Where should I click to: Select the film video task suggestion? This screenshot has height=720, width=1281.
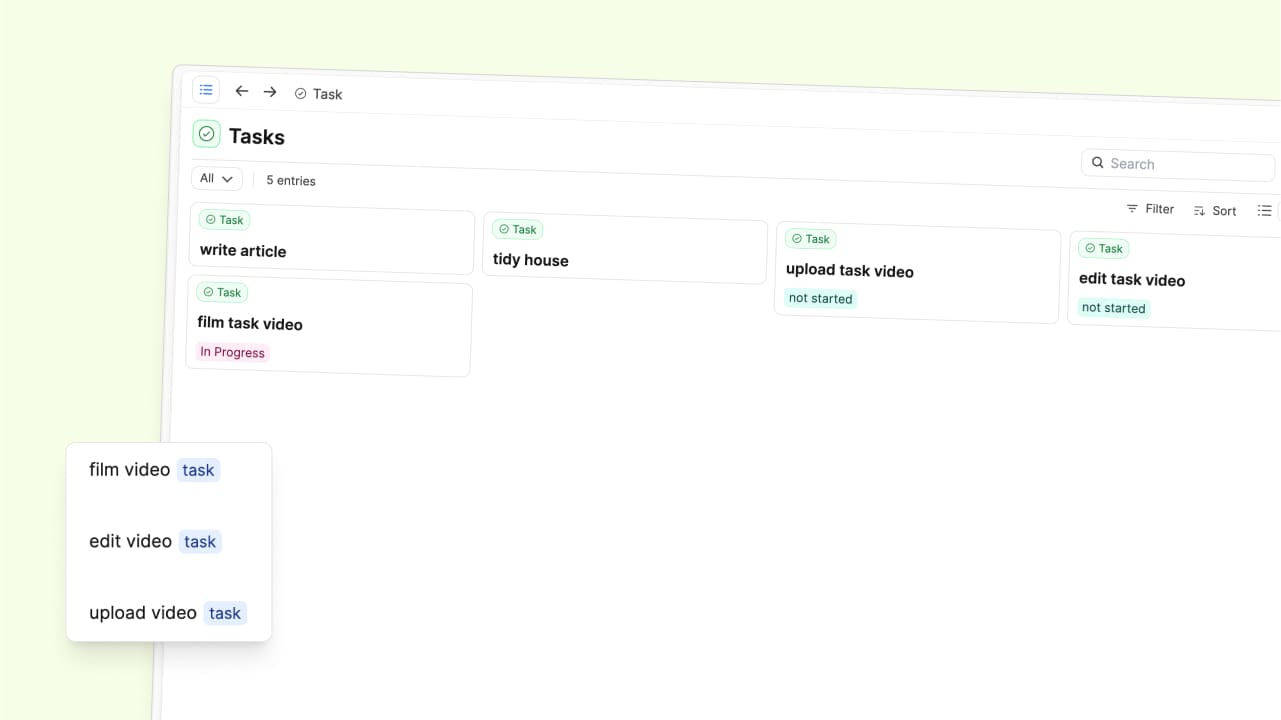point(130,470)
